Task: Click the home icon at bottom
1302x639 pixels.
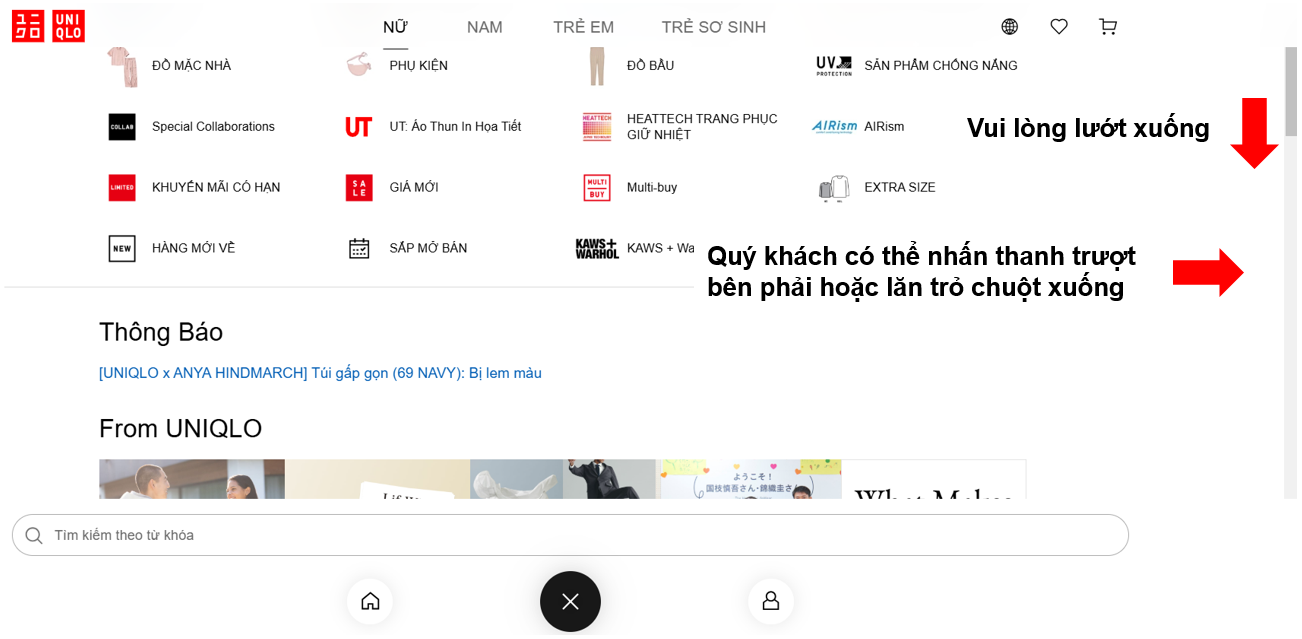Action: pos(370,601)
